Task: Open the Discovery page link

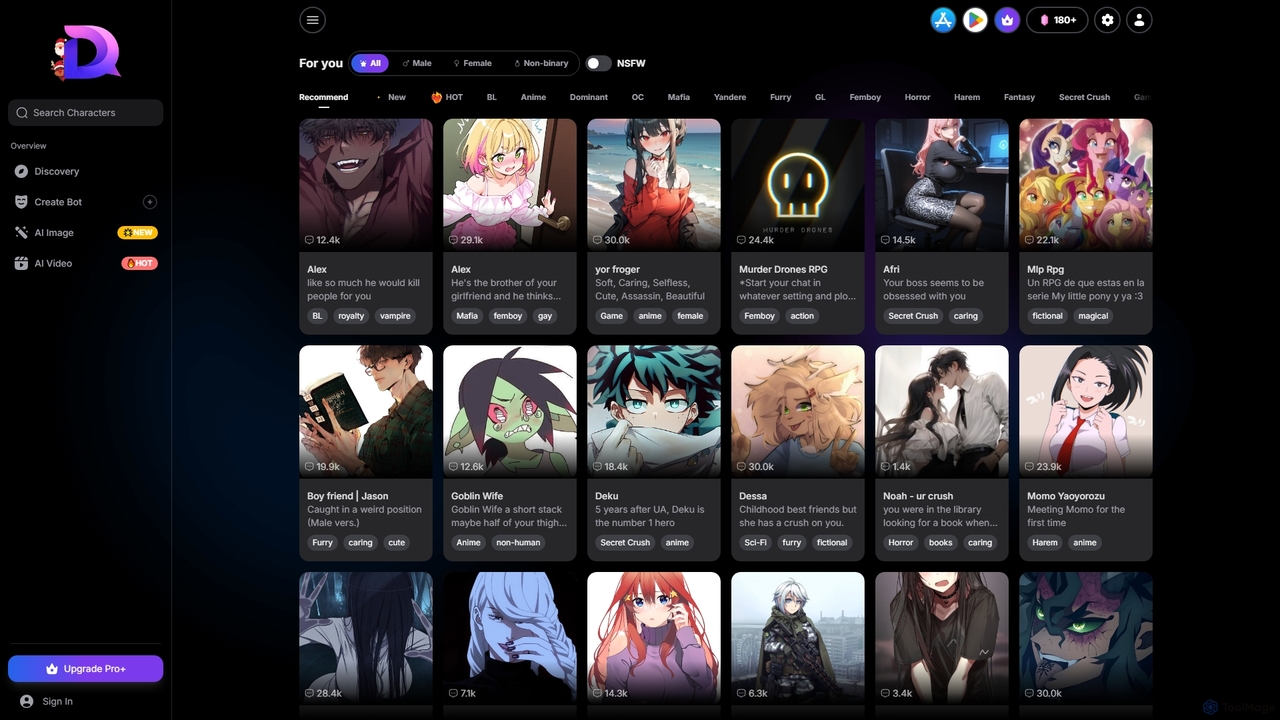Action: [57, 171]
